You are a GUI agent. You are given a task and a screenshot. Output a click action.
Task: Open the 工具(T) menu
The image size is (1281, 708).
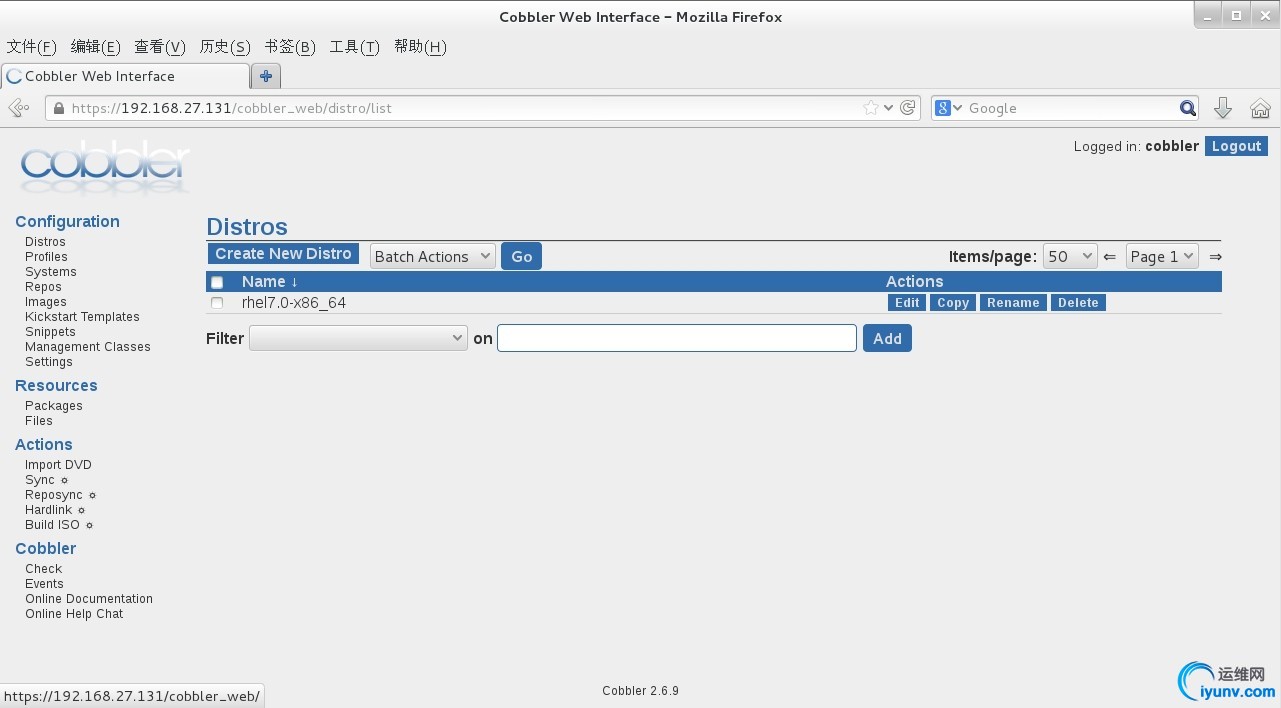[x=355, y=47]
